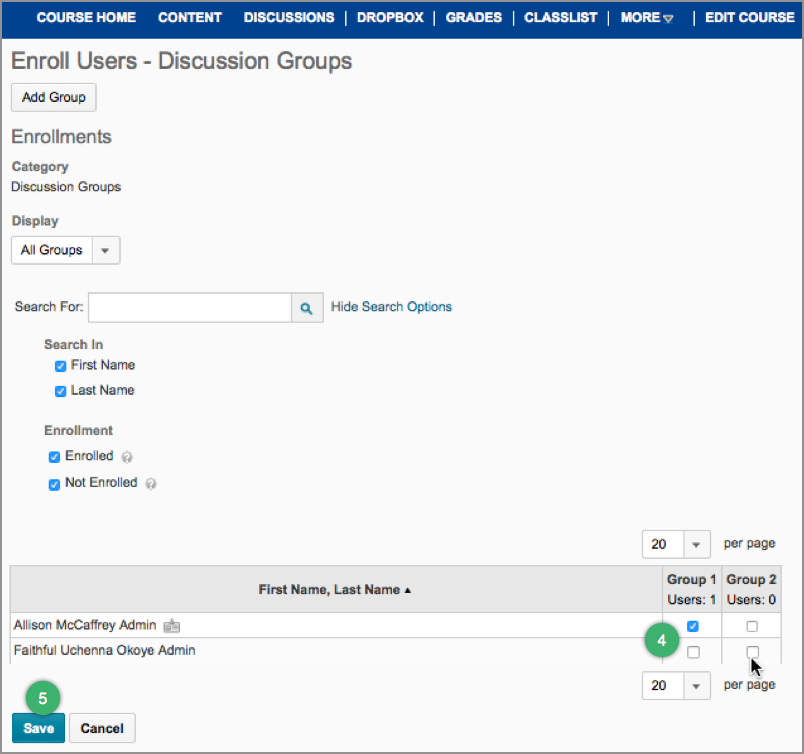The height and width of the screenshot is (754, 804).
Task: Open the CLASSLIST tab
Action: (x=560, y=17)
